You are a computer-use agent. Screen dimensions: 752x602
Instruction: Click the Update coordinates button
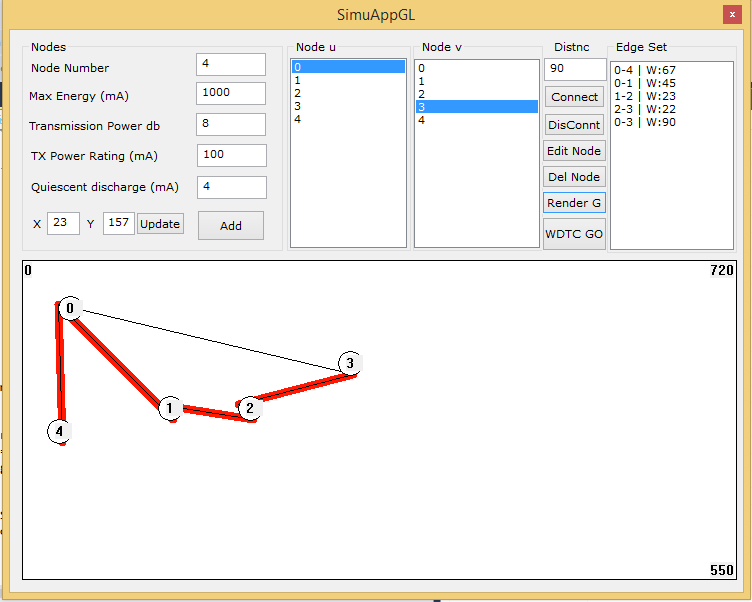pos(160,224)
